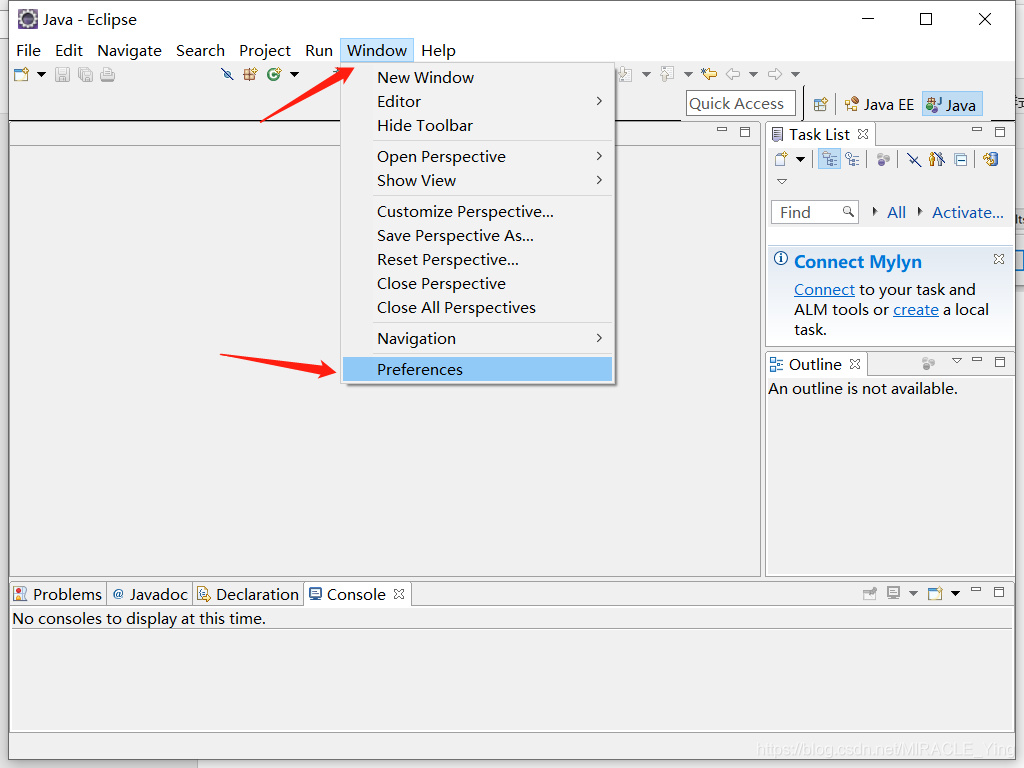Viewport: 1024px width, 768px height.
Task: Click the Back navigation arrow icon
Action: tap(733, 74)
